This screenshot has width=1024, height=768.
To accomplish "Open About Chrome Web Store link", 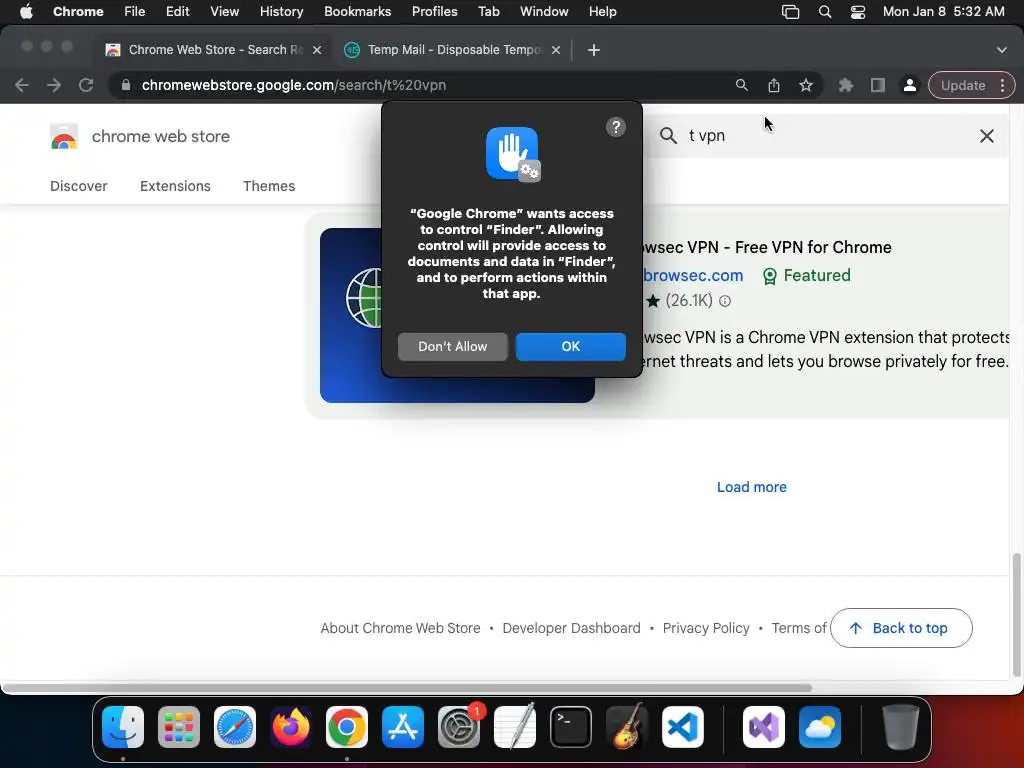I will pos(400,628).
